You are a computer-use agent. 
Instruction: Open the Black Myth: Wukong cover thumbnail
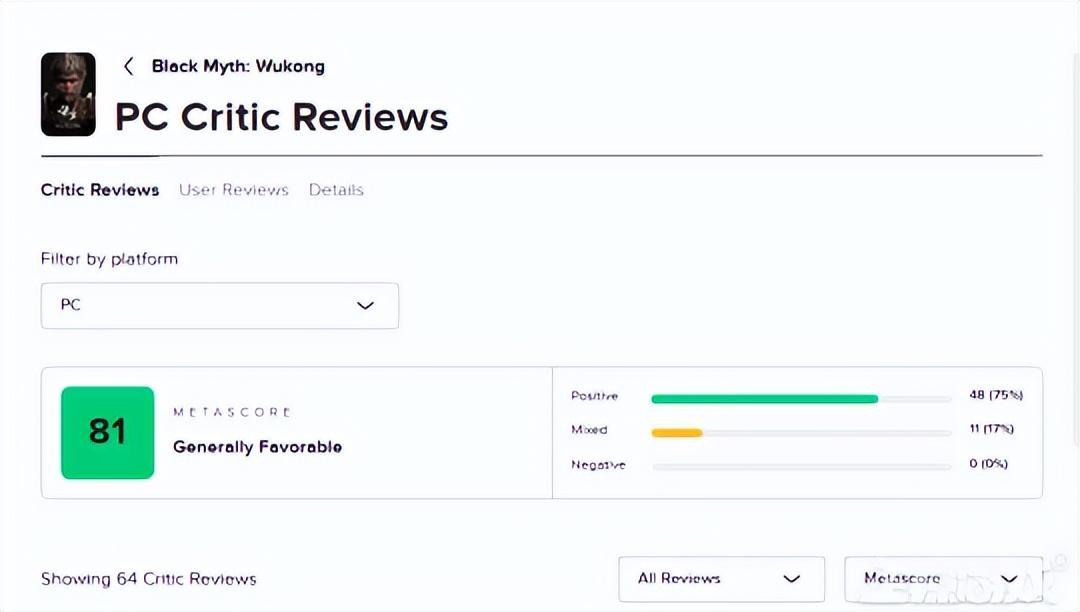68,94
